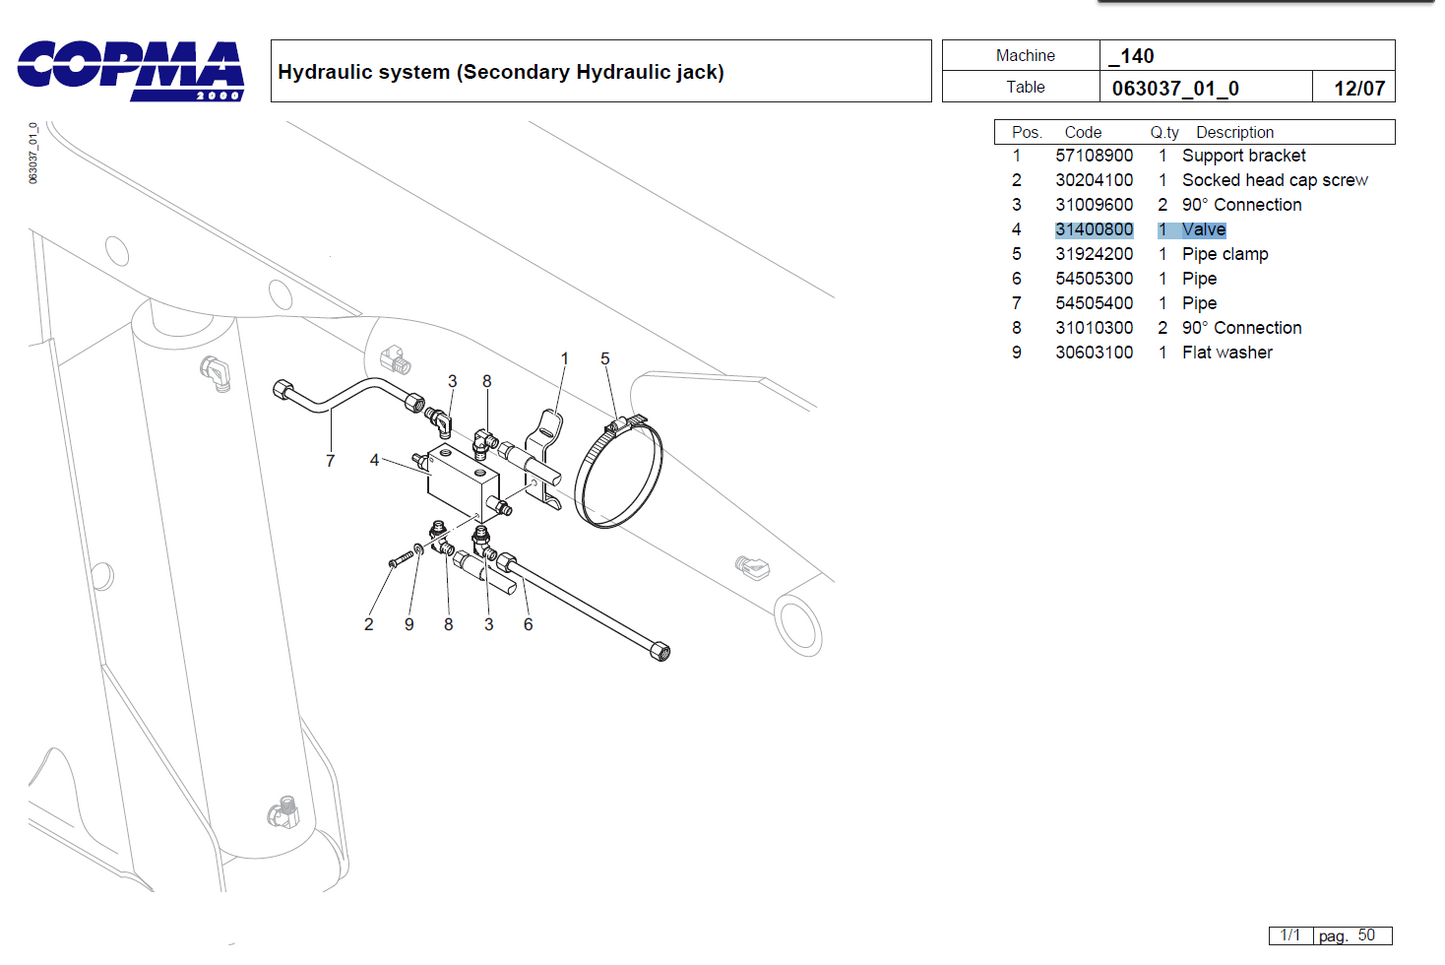
Task: Click the flat washer drawing above callout 9
Action: click(418, 549)
